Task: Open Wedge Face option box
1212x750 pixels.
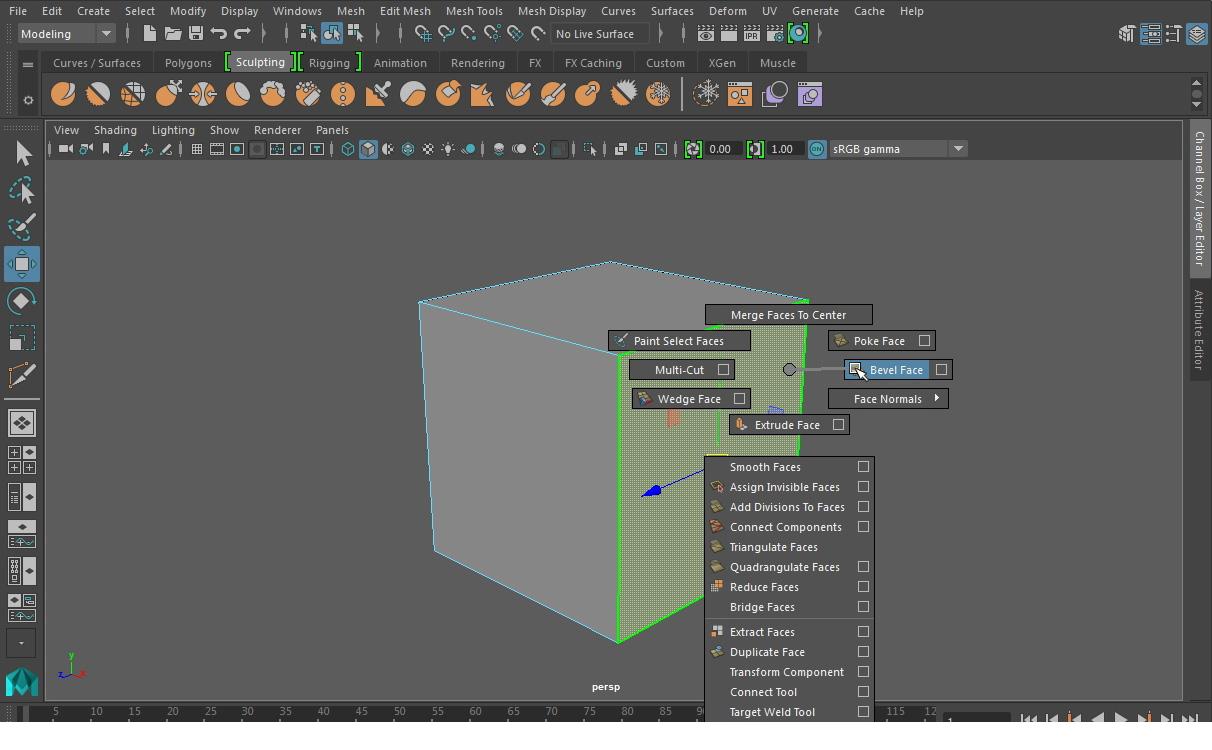Action: 739,399
